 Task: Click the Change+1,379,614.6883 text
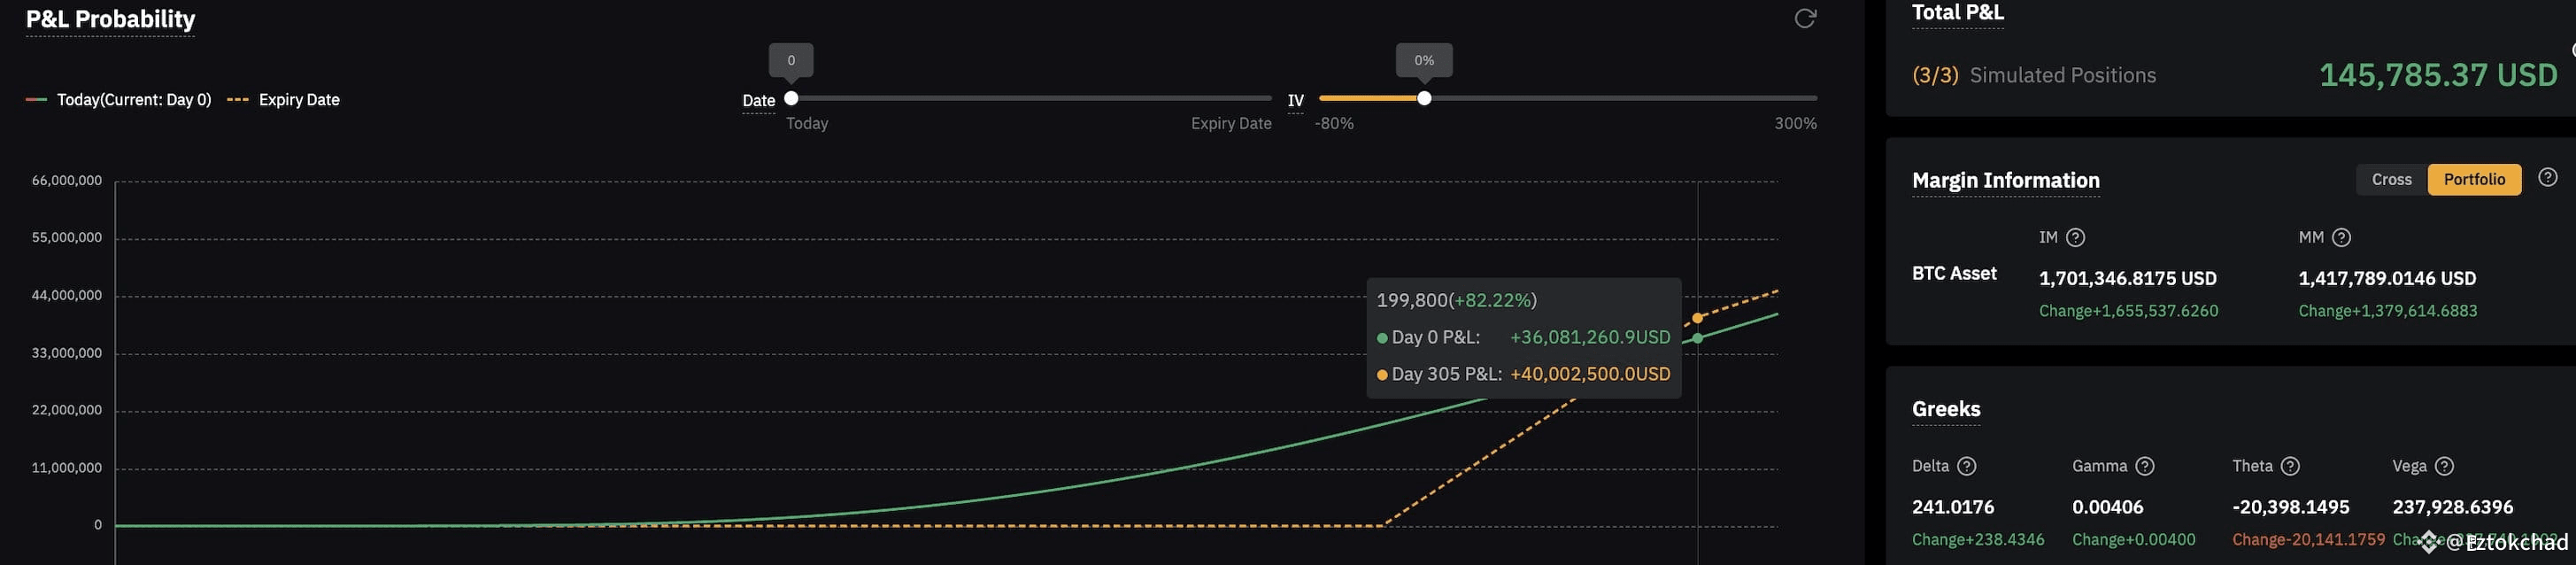coord(2387,311)
